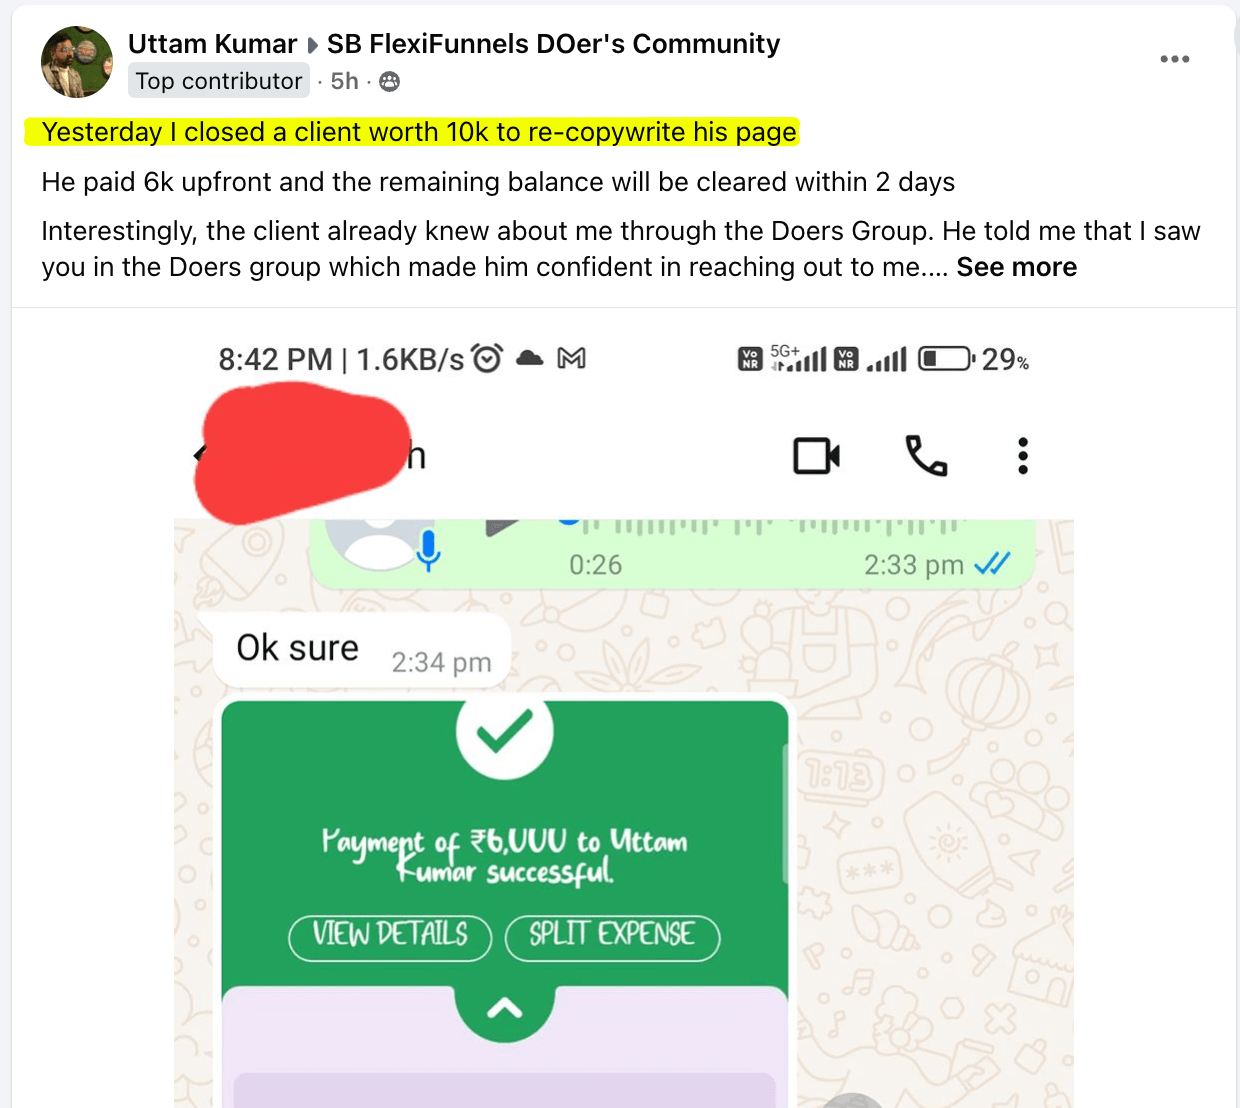The height and width of the screenshot is (1108, 1240).
Task: Click the SPLIT EXPENSE button
Action: click(x=612, y=935)
